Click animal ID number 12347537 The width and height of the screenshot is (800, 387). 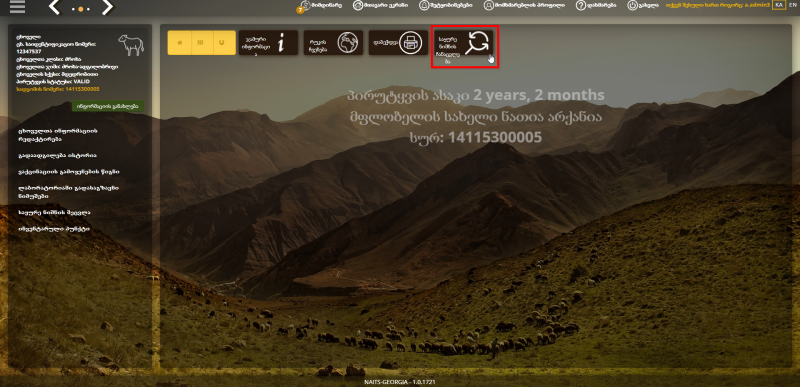point(28,51)
